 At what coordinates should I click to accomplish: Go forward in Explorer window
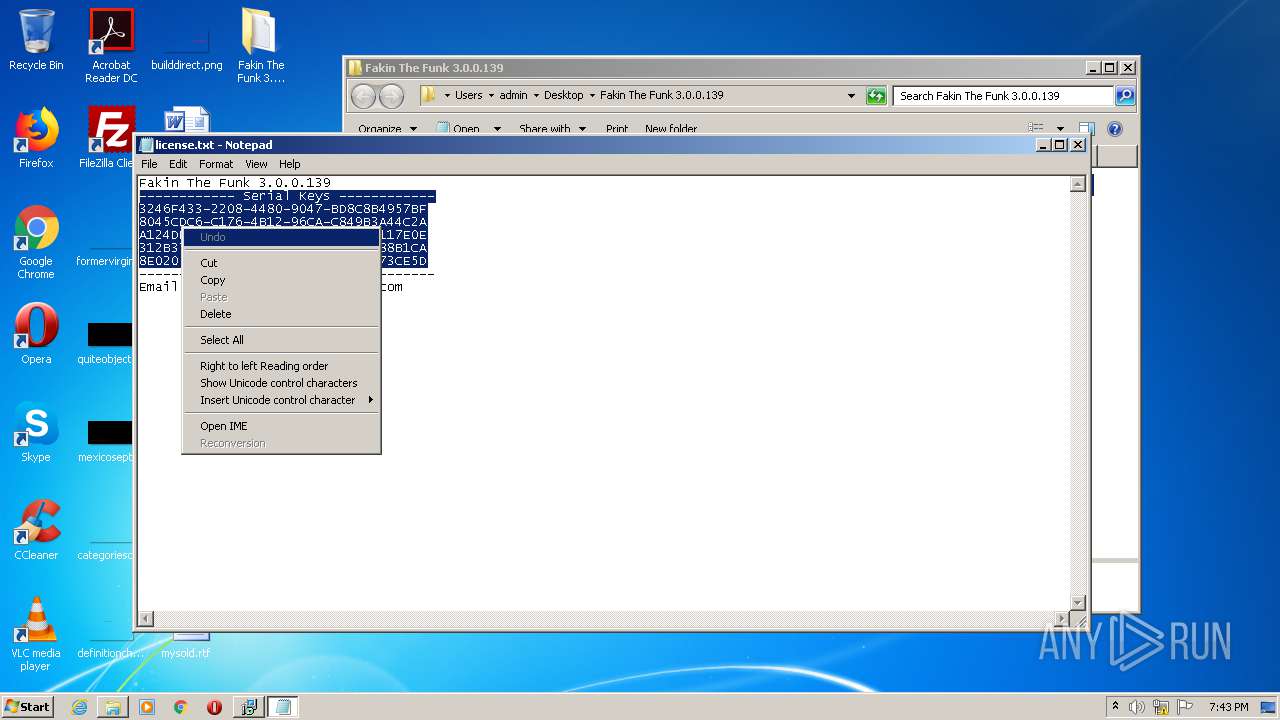[x=392, y=96]
